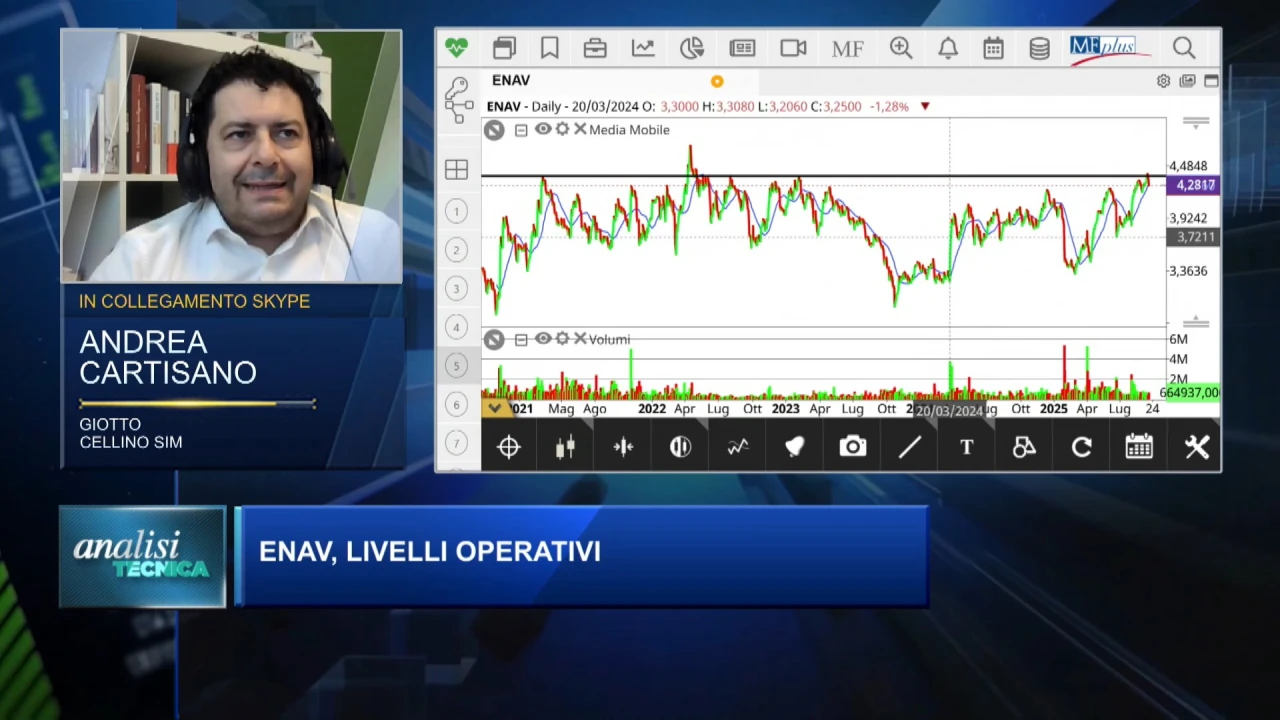
Task: Open the line chart icon in the top toolbar
Action: point(643,48)
